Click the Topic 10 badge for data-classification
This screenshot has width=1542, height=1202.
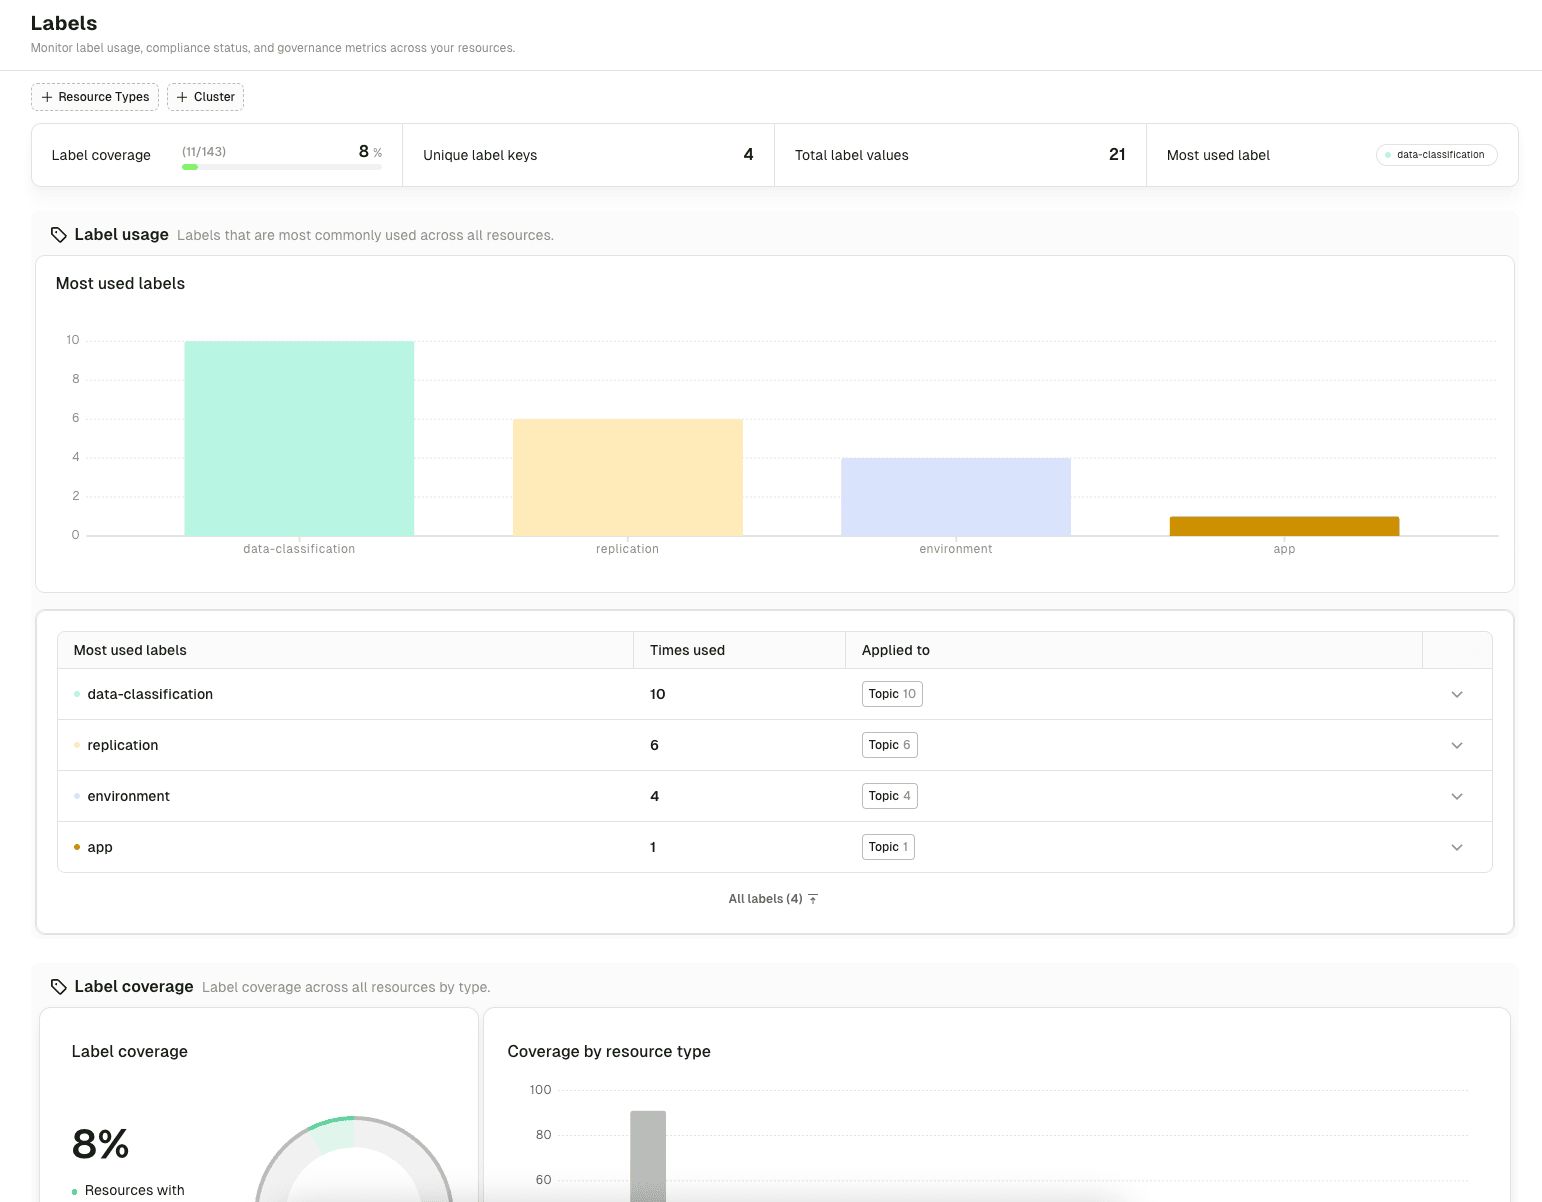point(891,693)
